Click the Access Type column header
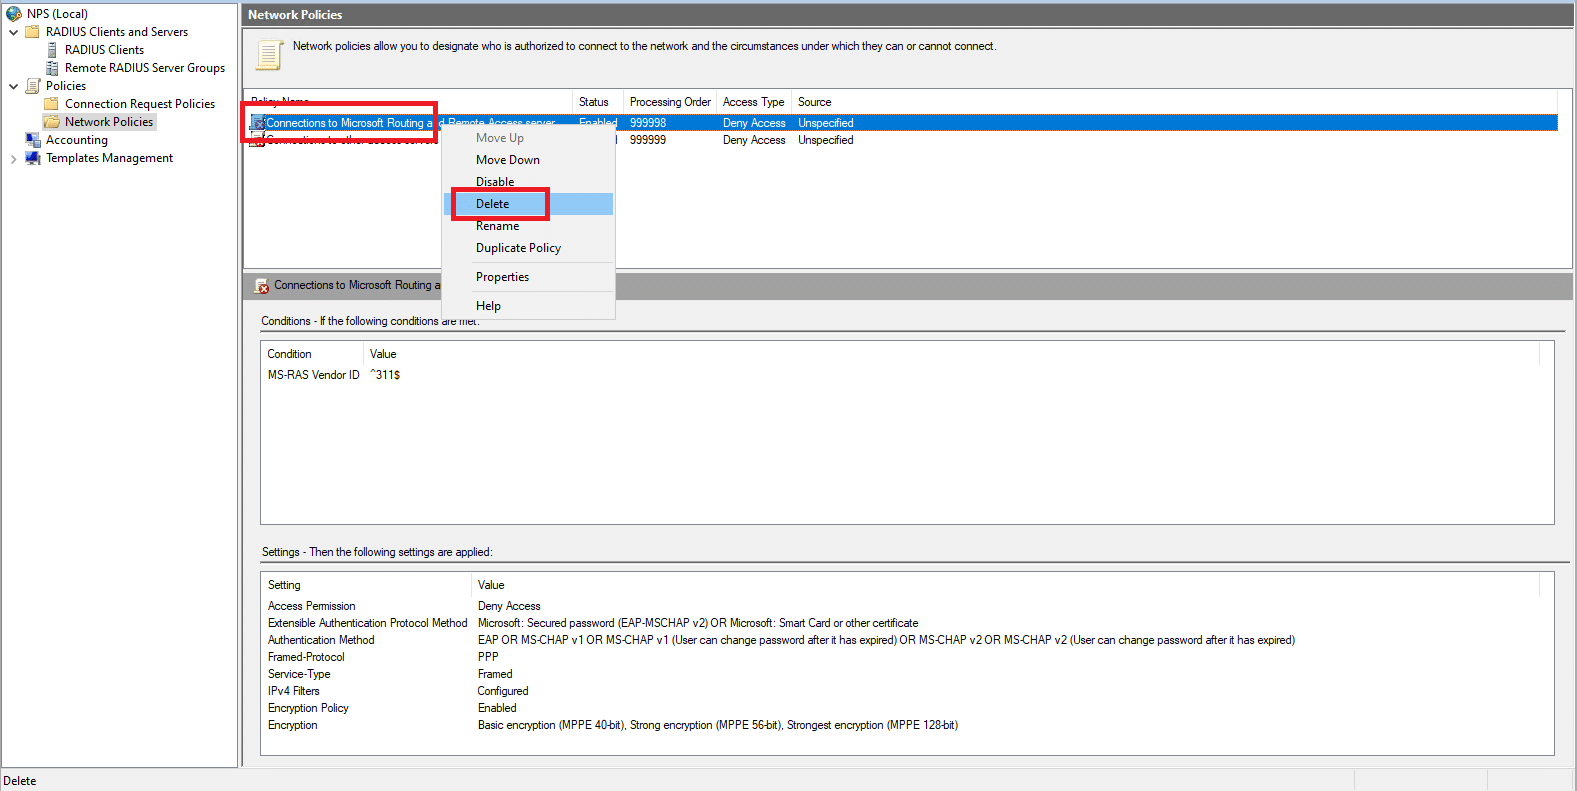Viewport: 1577px width, 791px height. 753,102
